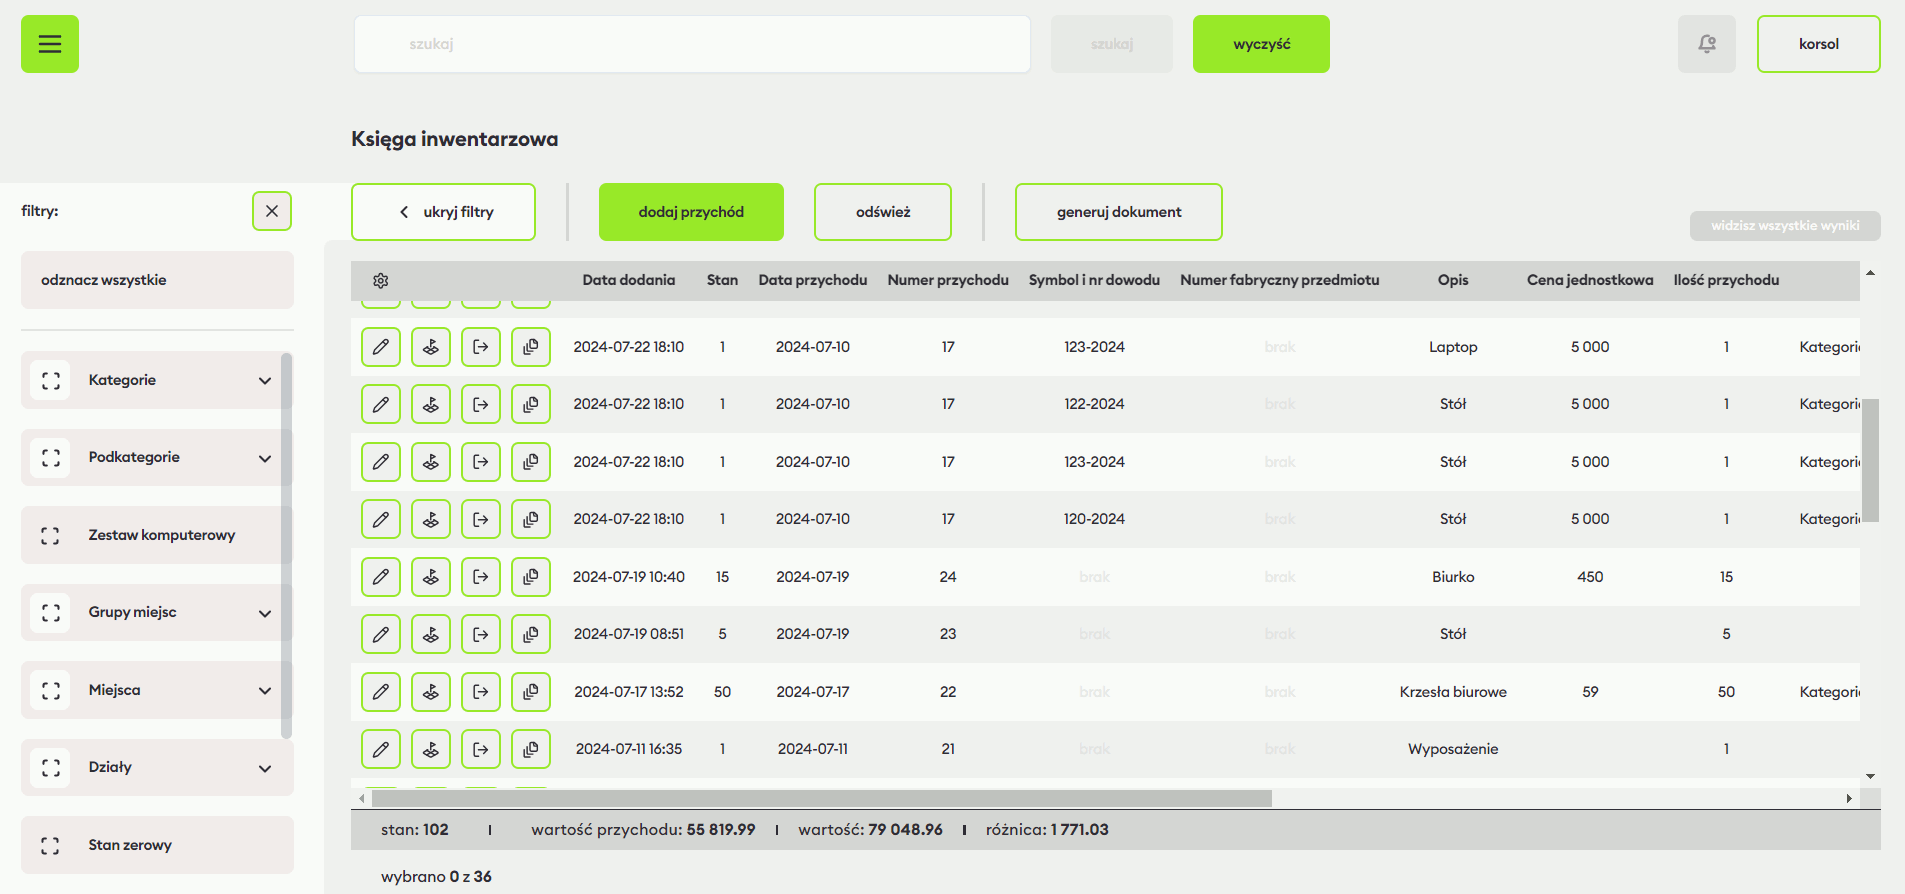Expand the Działy filter dropdown
Image resolution: width=1905 pixels, height=894 pixels.
pyautogui.click(x=265, y=768)
